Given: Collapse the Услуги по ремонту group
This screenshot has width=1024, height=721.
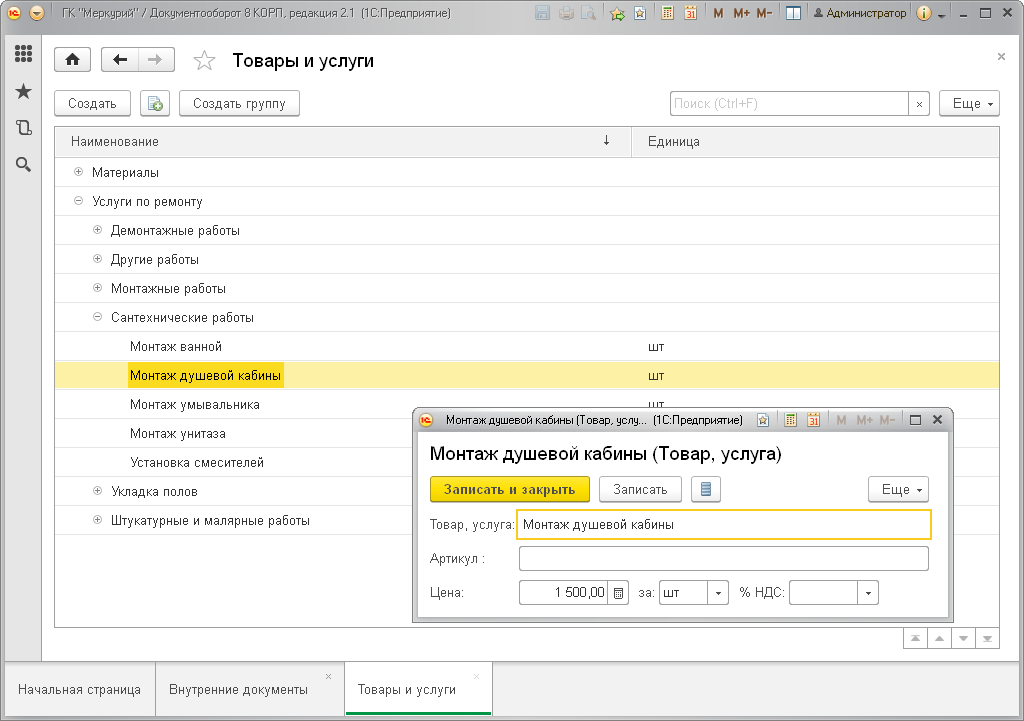Looking at the screenshot, I should point(78,200).
